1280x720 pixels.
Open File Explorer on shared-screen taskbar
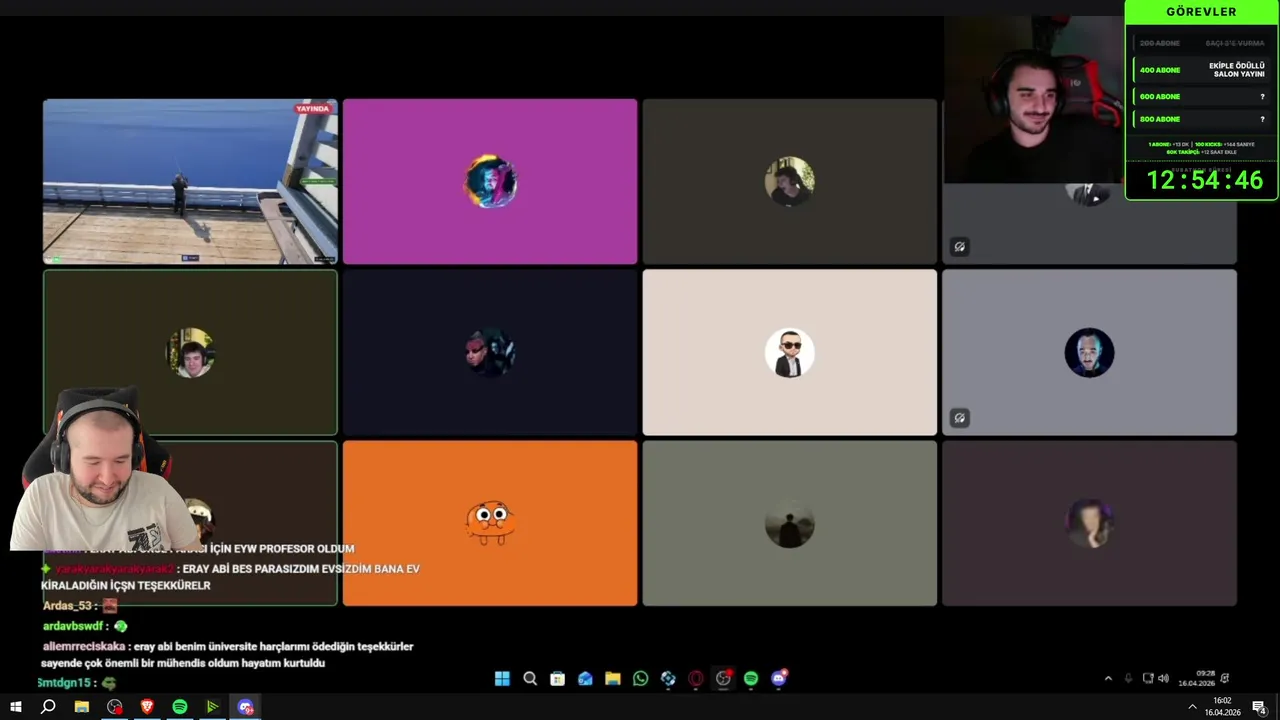point(613,678)
